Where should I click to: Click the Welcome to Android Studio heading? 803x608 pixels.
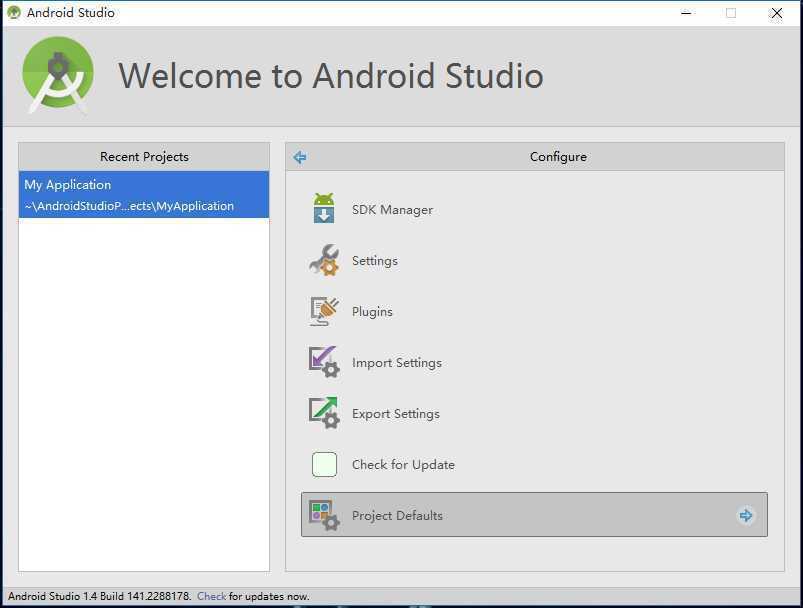click(331, 76)
